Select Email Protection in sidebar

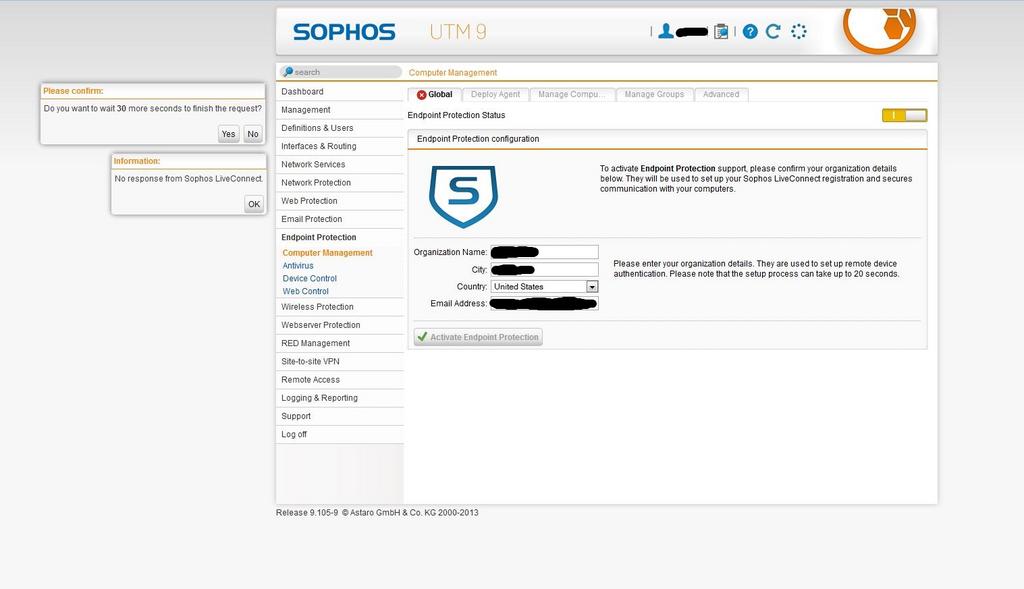pos(340,220)
